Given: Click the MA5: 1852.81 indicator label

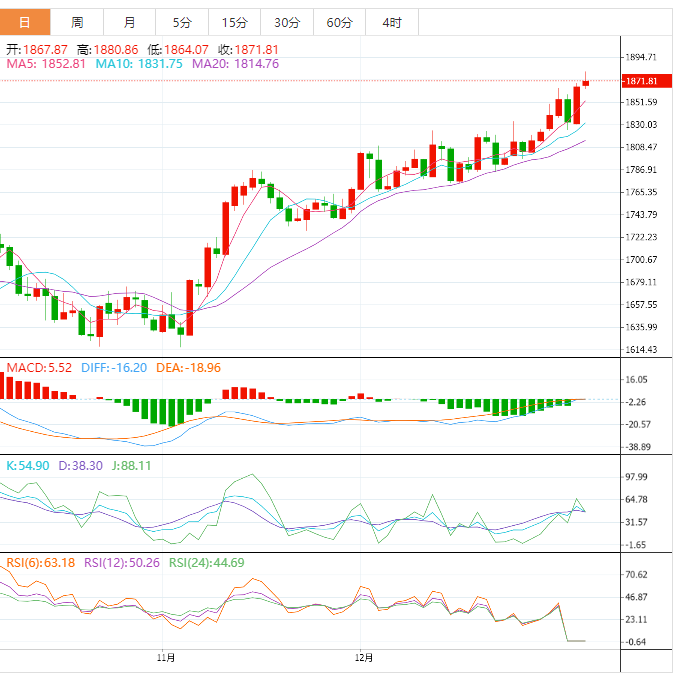Looking at the screenshot, I should 46,64.
